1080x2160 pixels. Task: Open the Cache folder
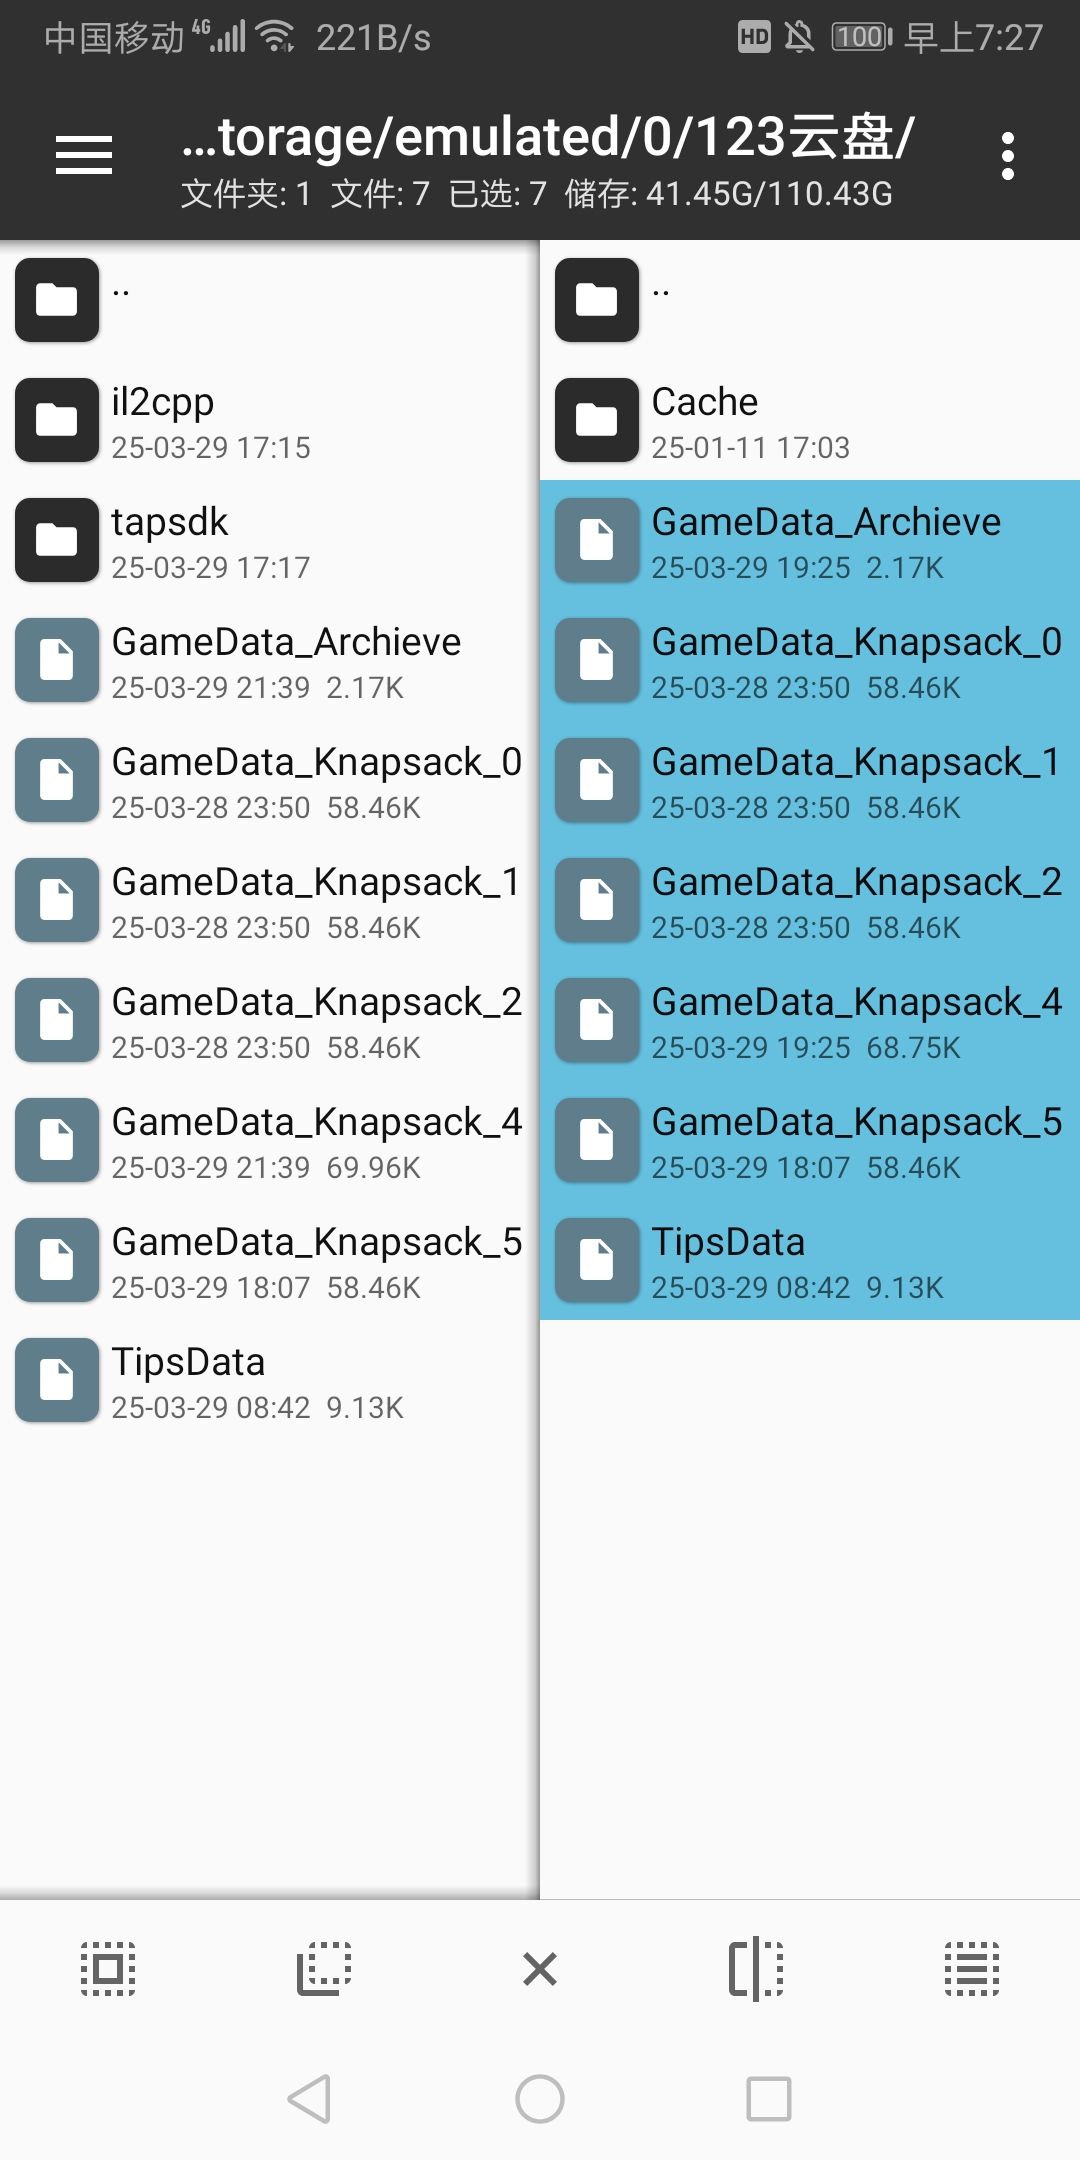810,421
